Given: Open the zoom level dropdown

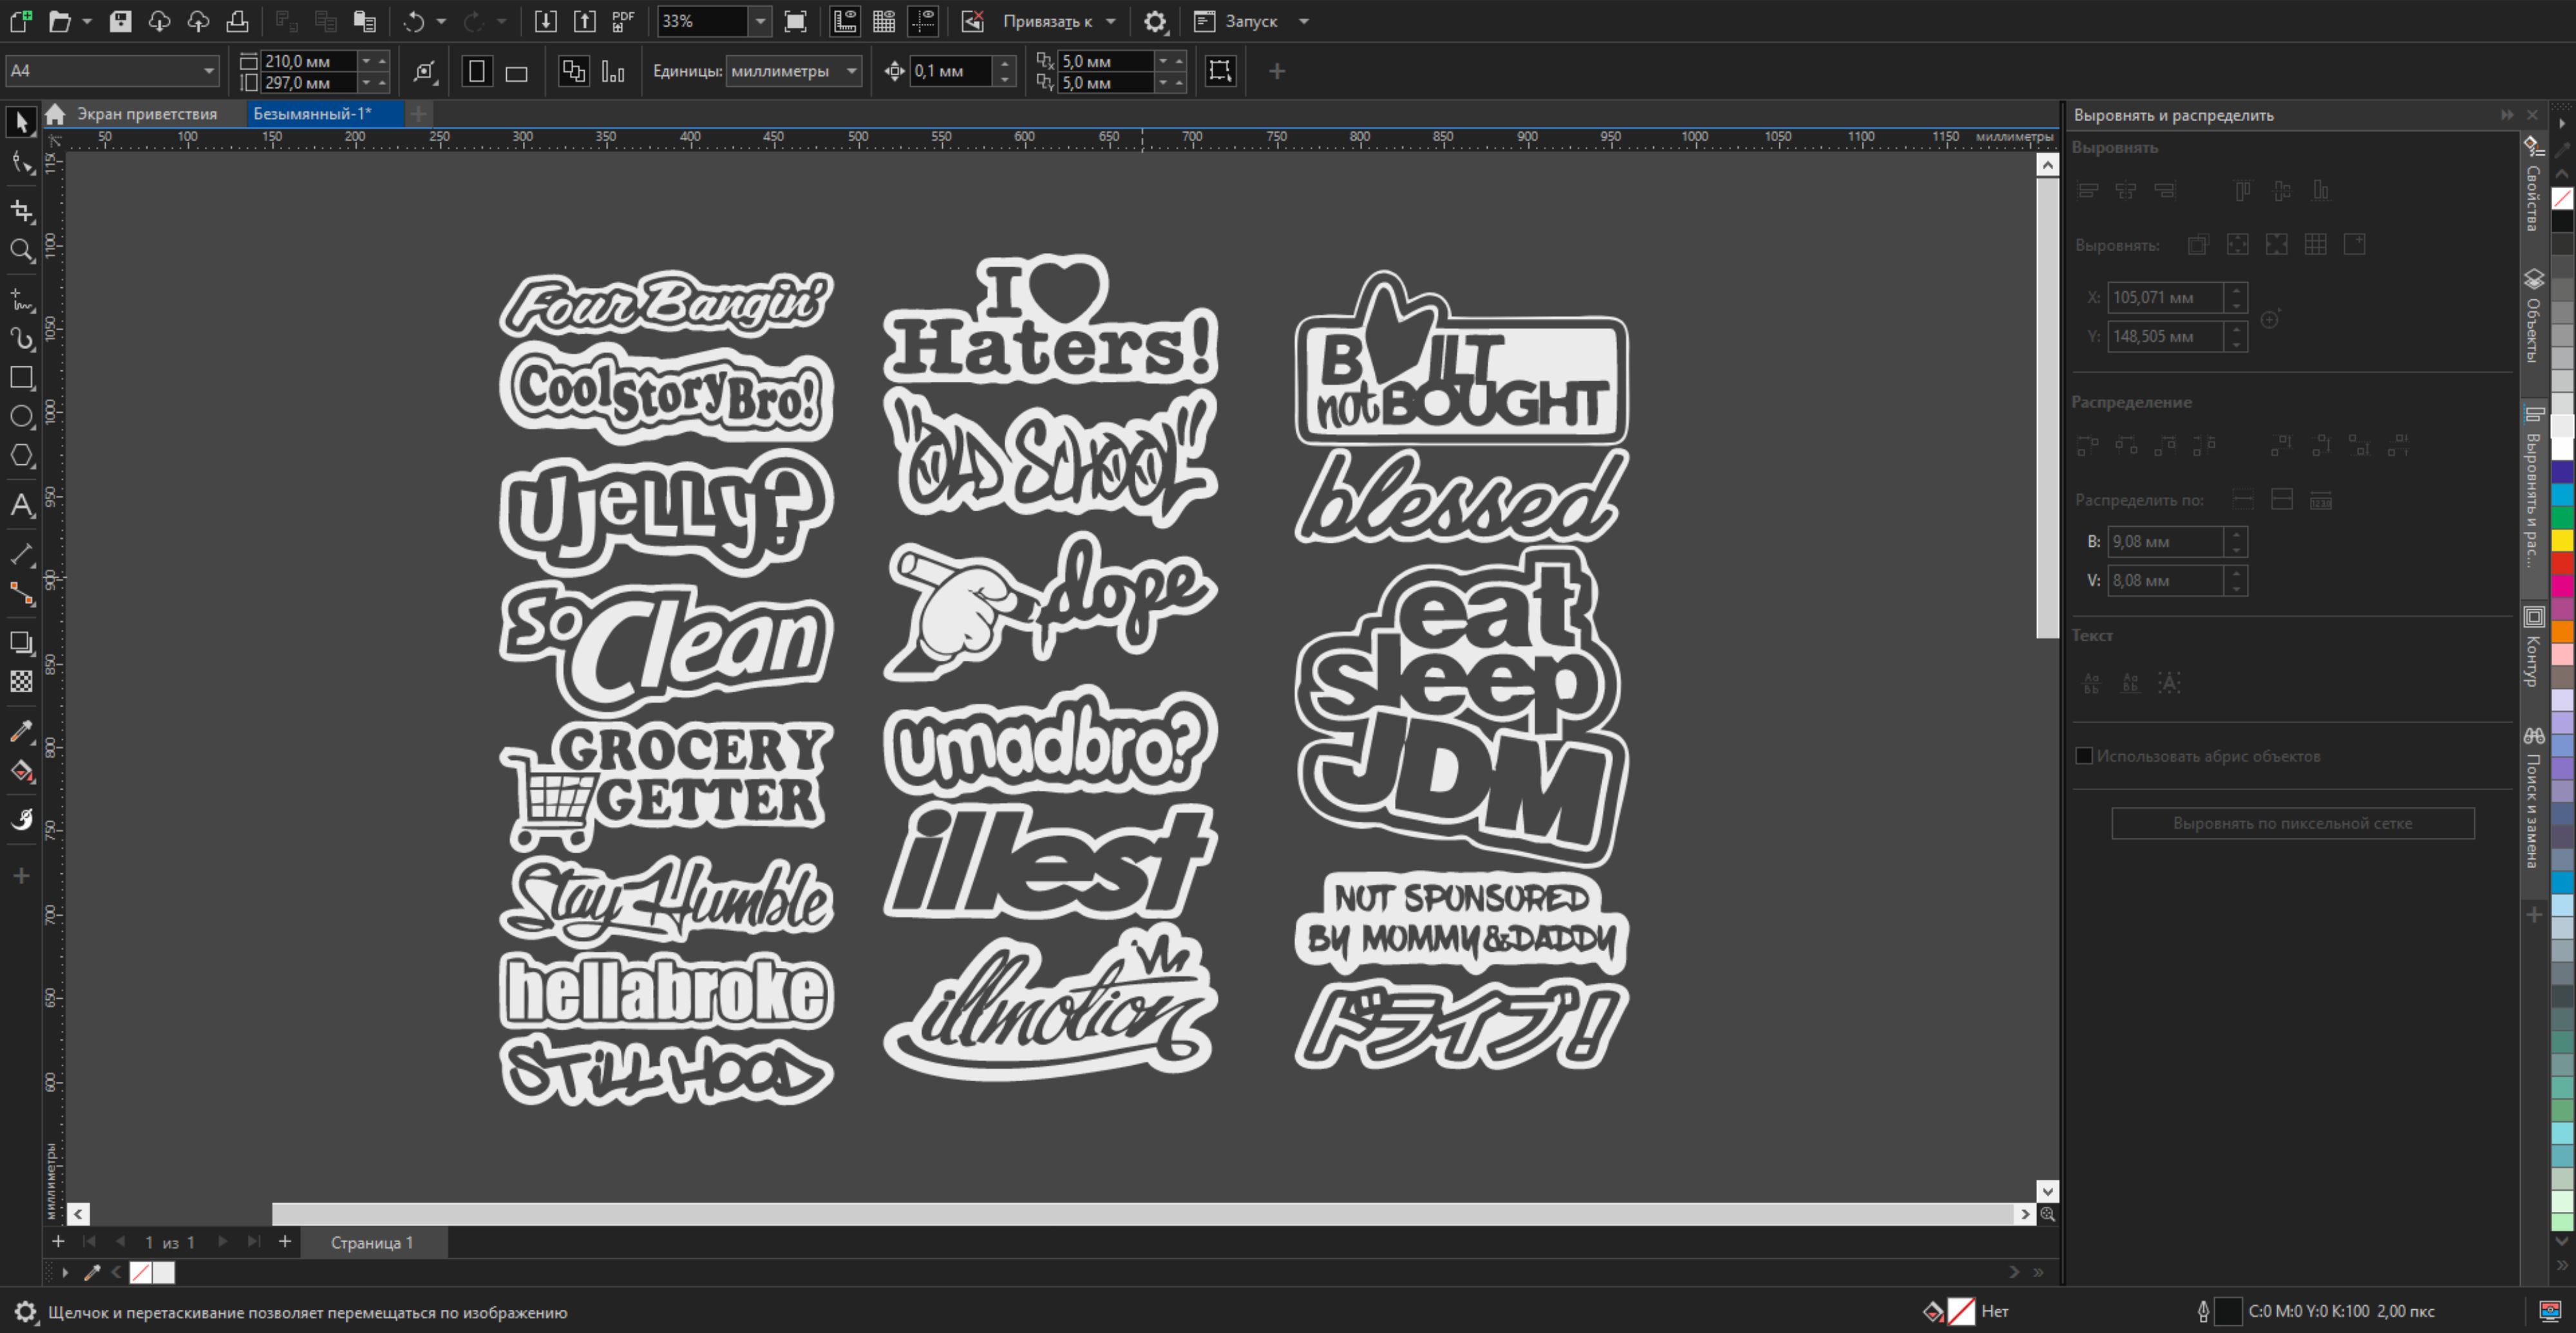Looking at the screenshot, I should [760, 21].
